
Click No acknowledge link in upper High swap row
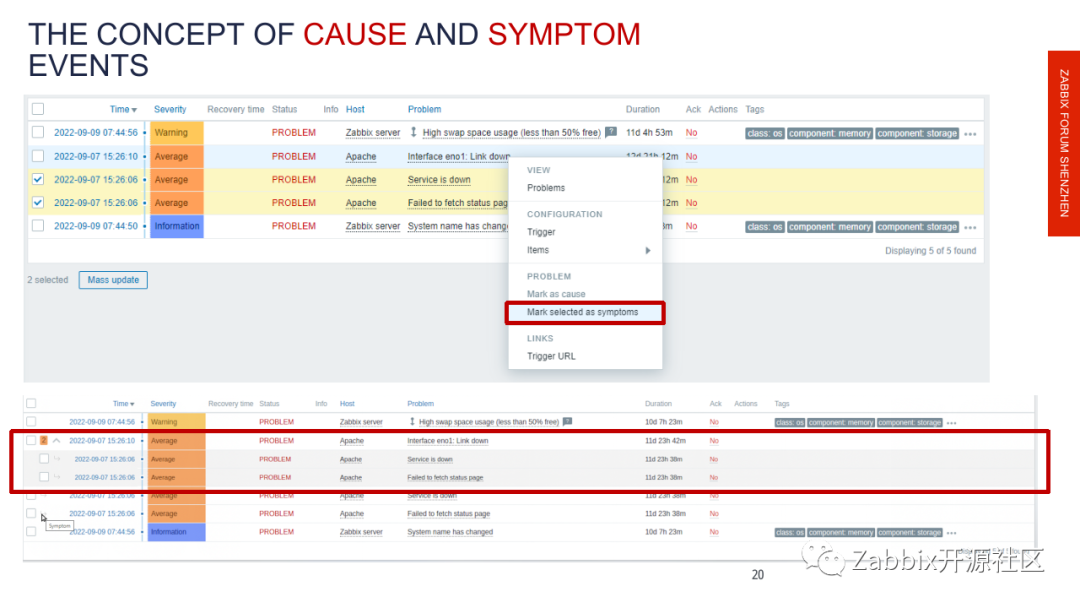coord(692,132)
